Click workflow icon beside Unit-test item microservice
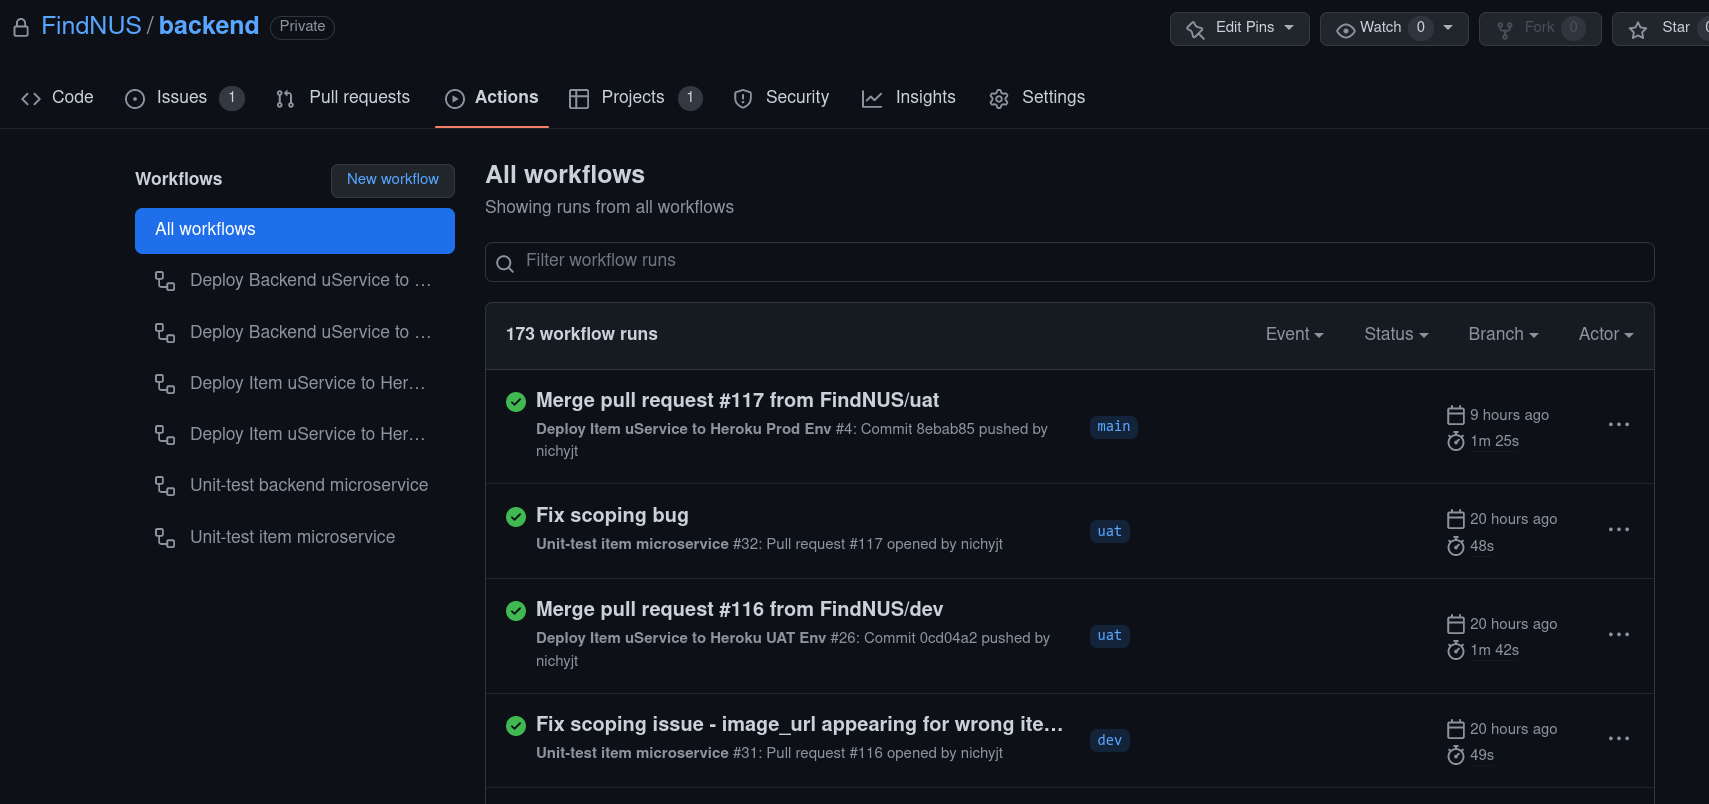Image resolution: width=1709 pixels, height=804 pixels. [165, 537]
